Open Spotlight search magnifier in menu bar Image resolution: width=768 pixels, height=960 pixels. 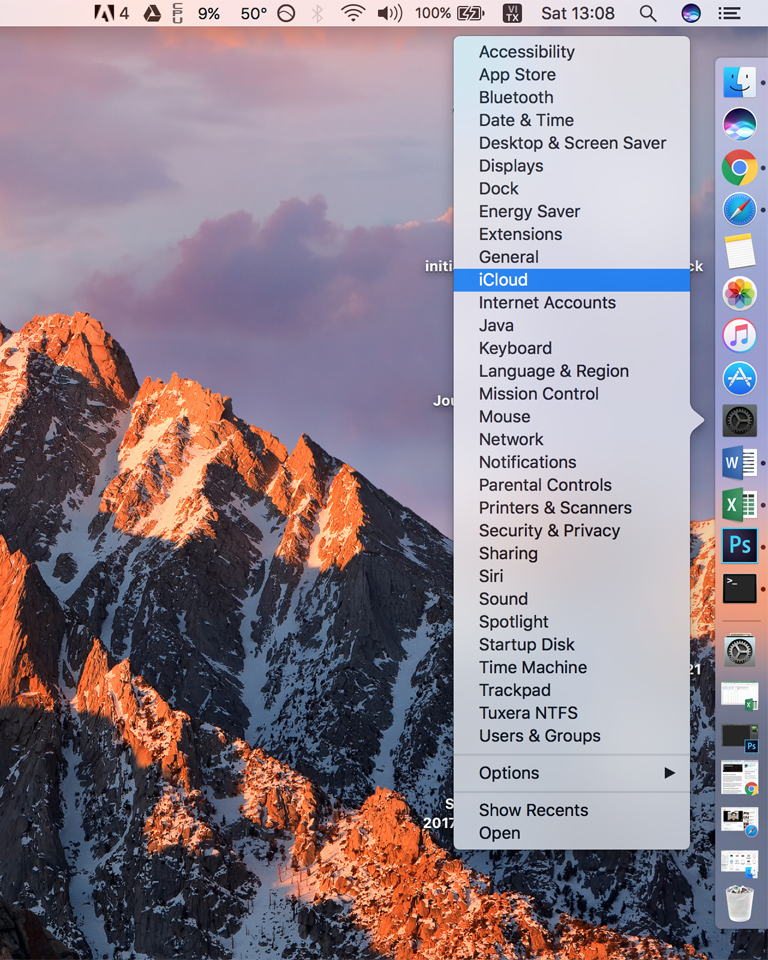tap(648, 14)
